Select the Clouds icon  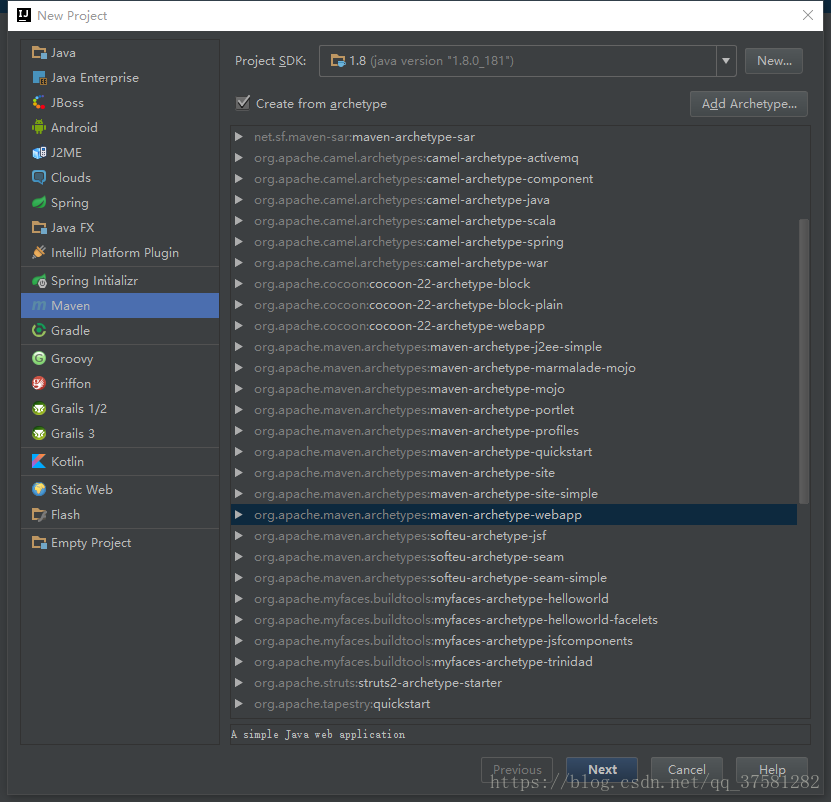point(39,178)
